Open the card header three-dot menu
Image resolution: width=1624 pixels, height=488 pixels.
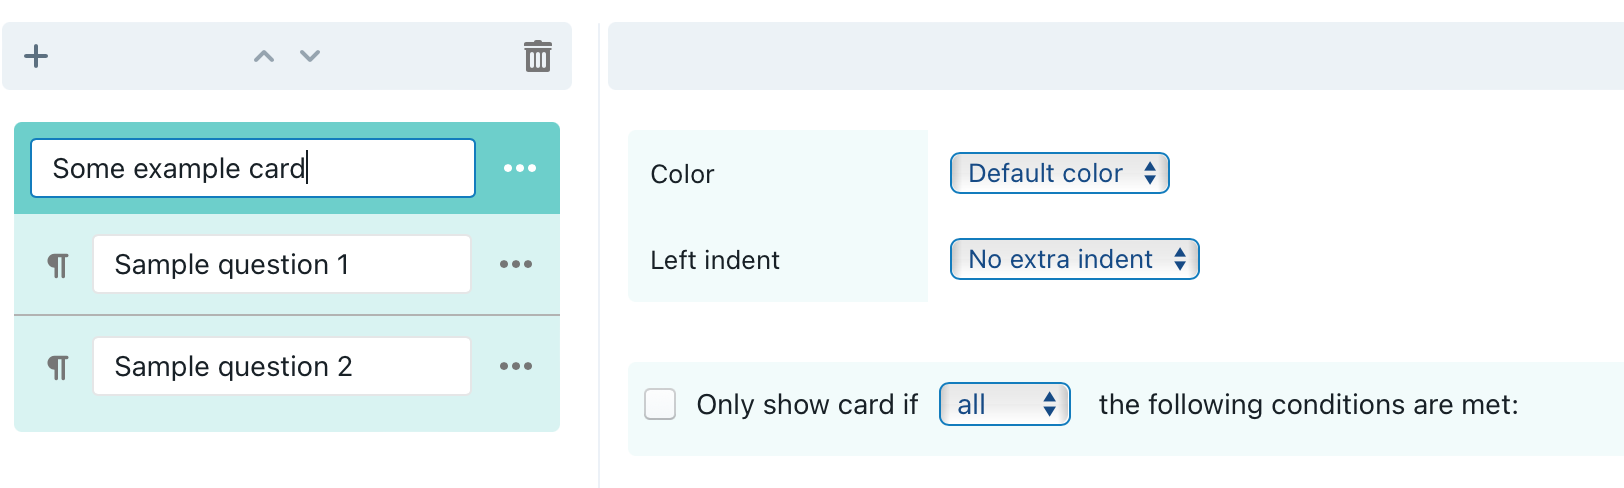point(520,168)
